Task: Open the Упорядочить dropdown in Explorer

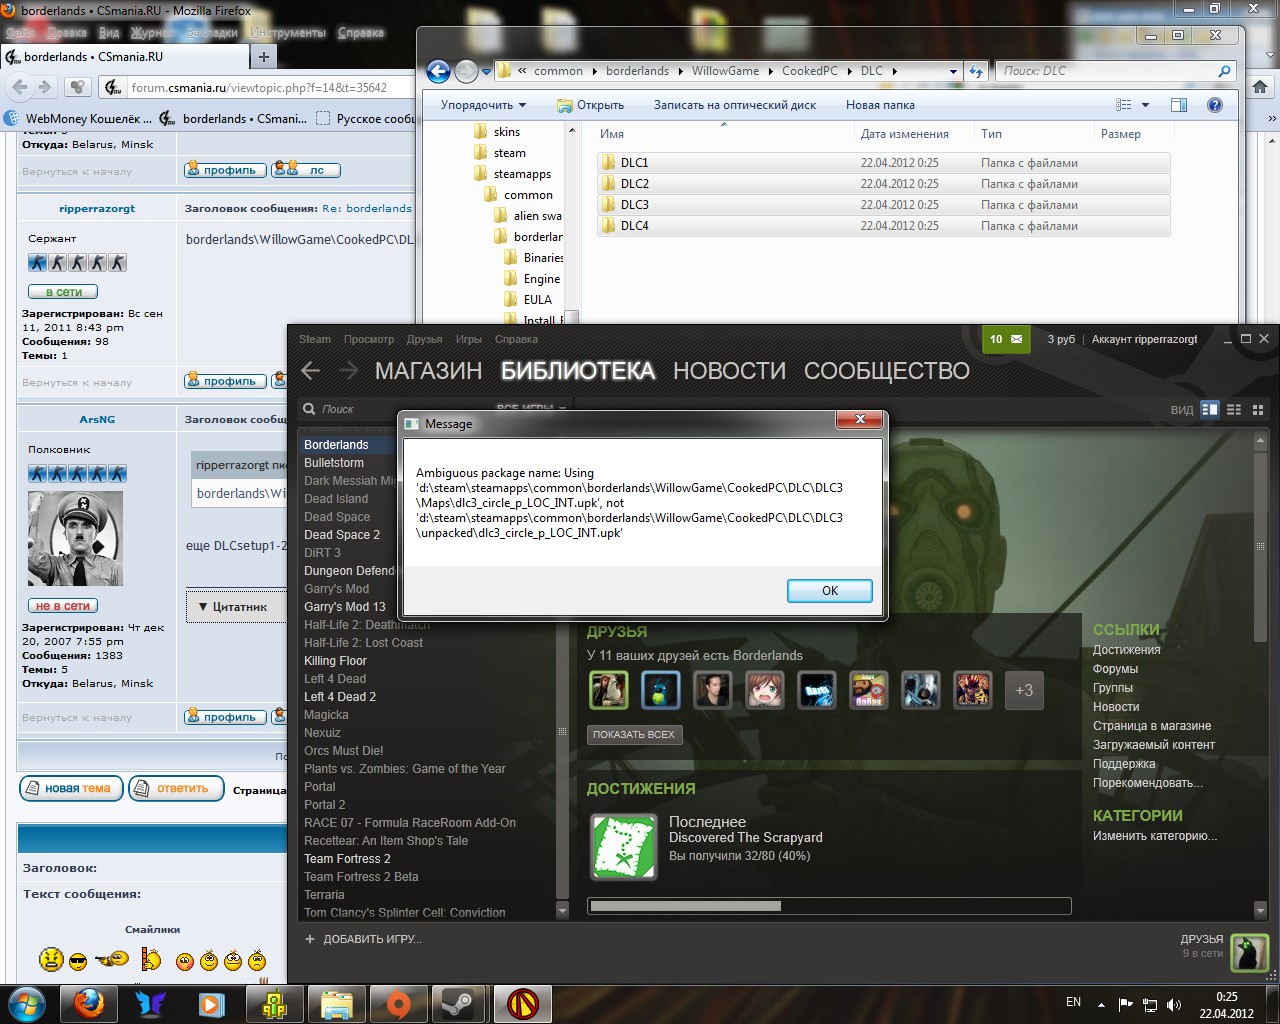Action: click(x=483, y=105)
